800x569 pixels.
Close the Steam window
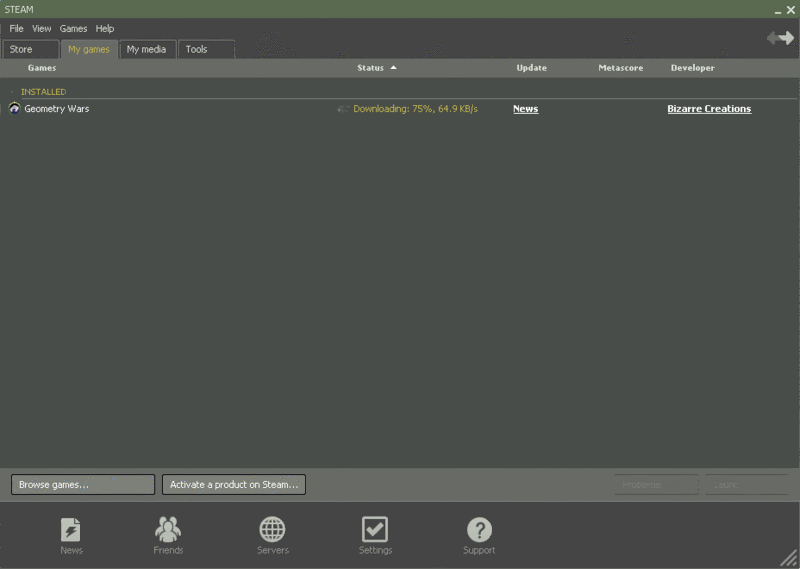click(791, 10)
